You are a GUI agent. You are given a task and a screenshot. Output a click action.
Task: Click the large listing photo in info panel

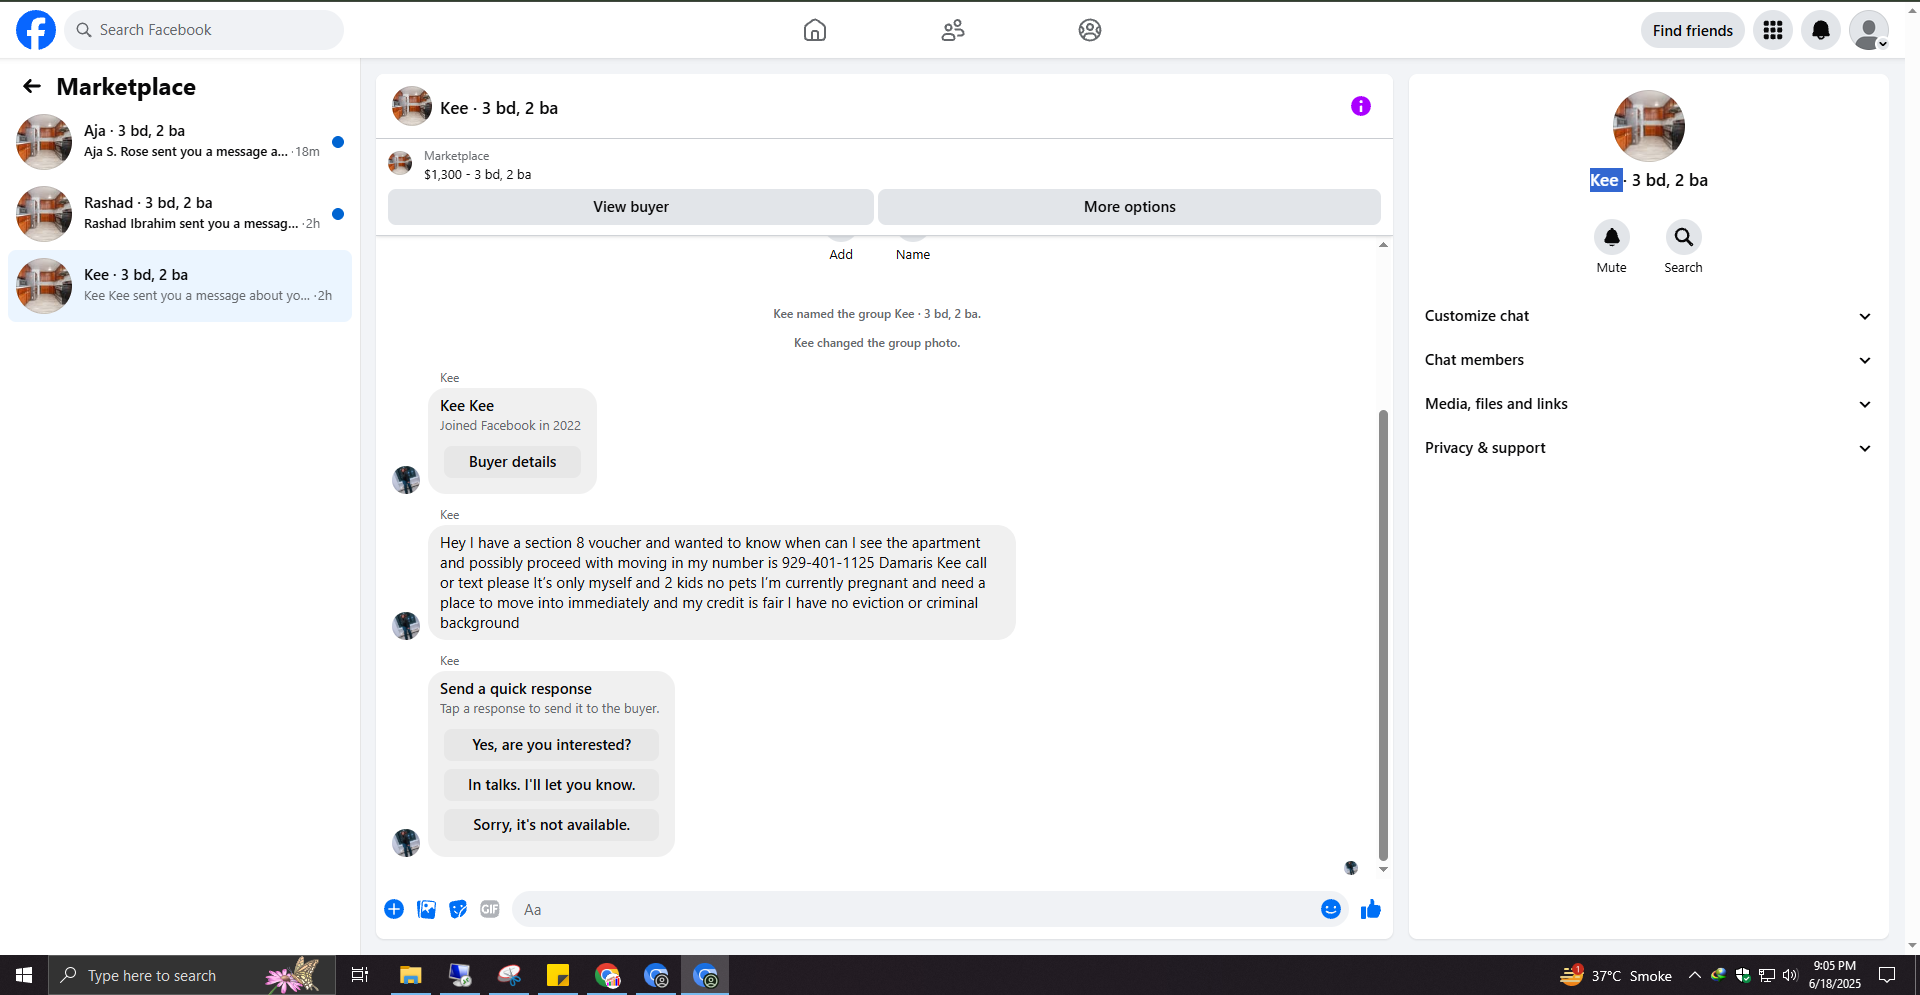coord(1649,126)
